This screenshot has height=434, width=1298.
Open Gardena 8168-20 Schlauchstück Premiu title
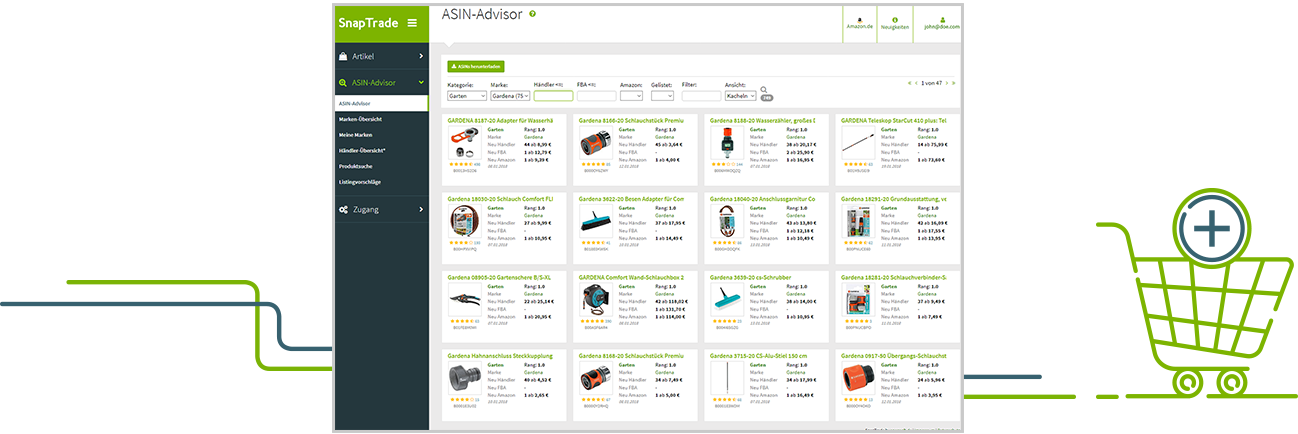pyautogui.click(x=631, y=355)
